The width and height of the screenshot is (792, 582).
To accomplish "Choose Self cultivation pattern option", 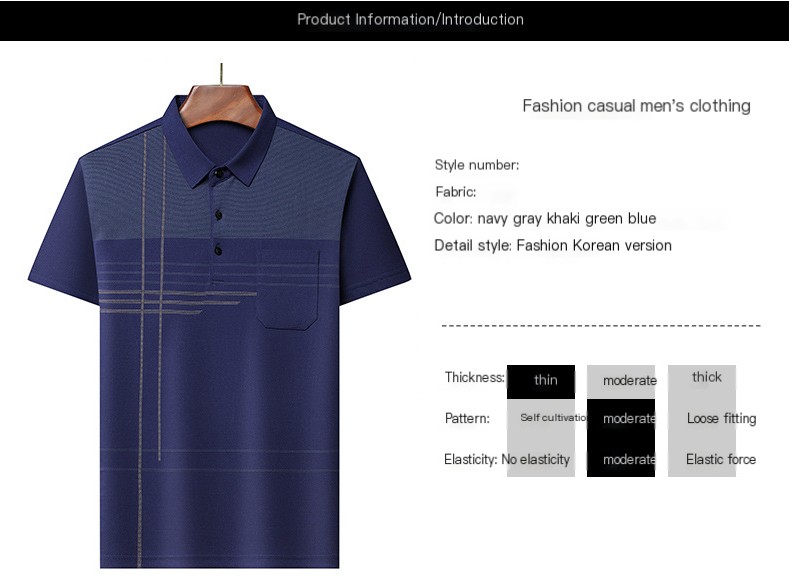I will point(540,419).
